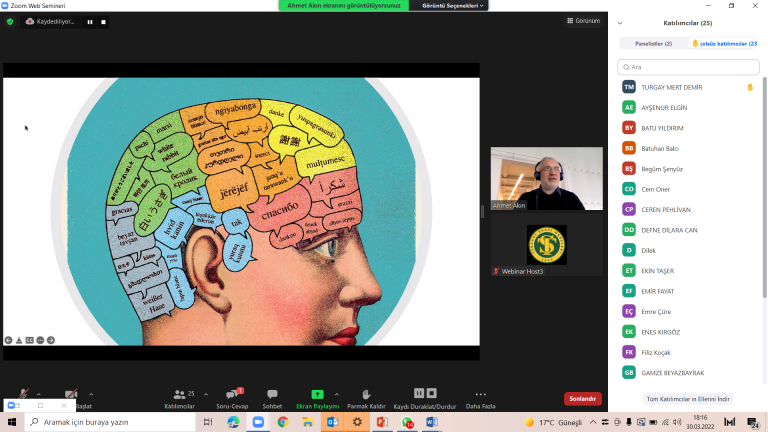Switch to the Panelistler (2) tab
Image resolution: width=768 pixels, height=432 pixels.
point(653,44)
